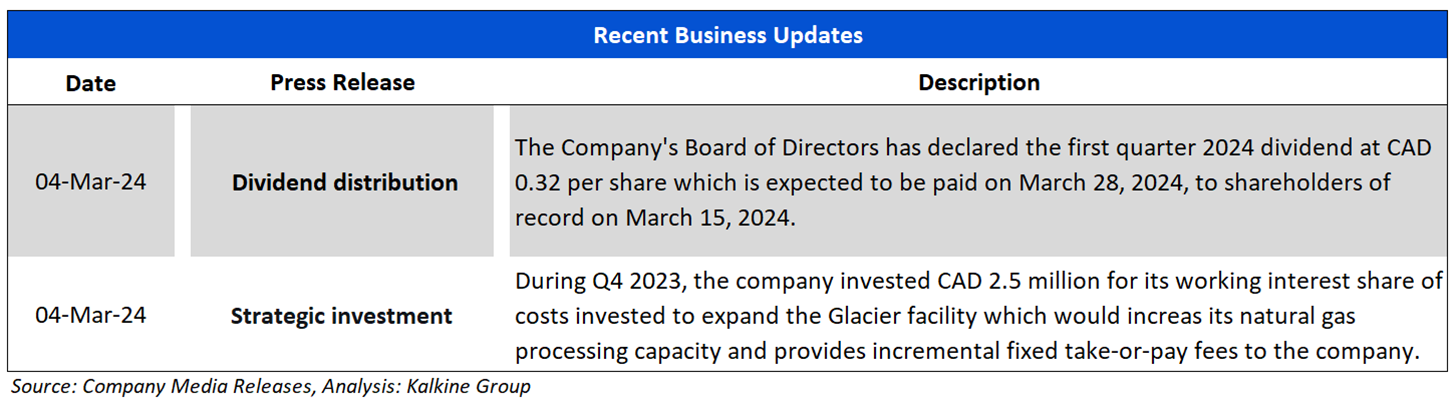
Task: Click the date cell beside Strategic investment
Action: [x=90, y=316]
